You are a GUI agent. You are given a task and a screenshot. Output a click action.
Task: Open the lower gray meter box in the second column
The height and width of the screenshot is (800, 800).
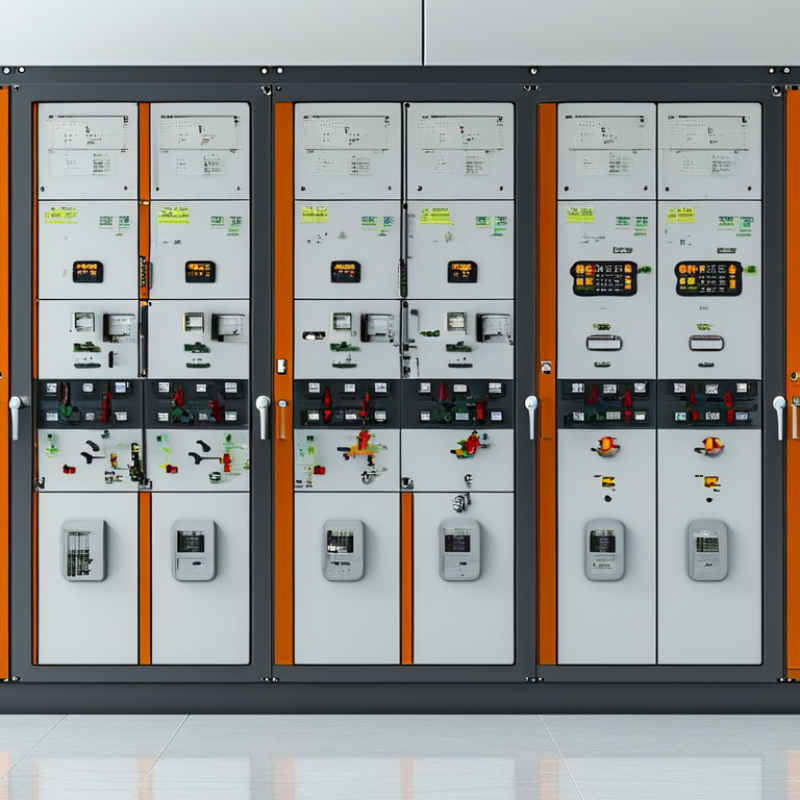194,550
